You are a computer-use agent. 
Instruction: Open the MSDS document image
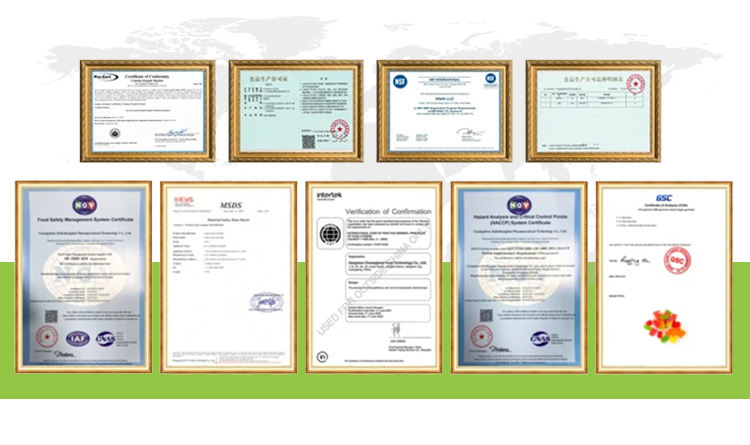click(229, 277)
